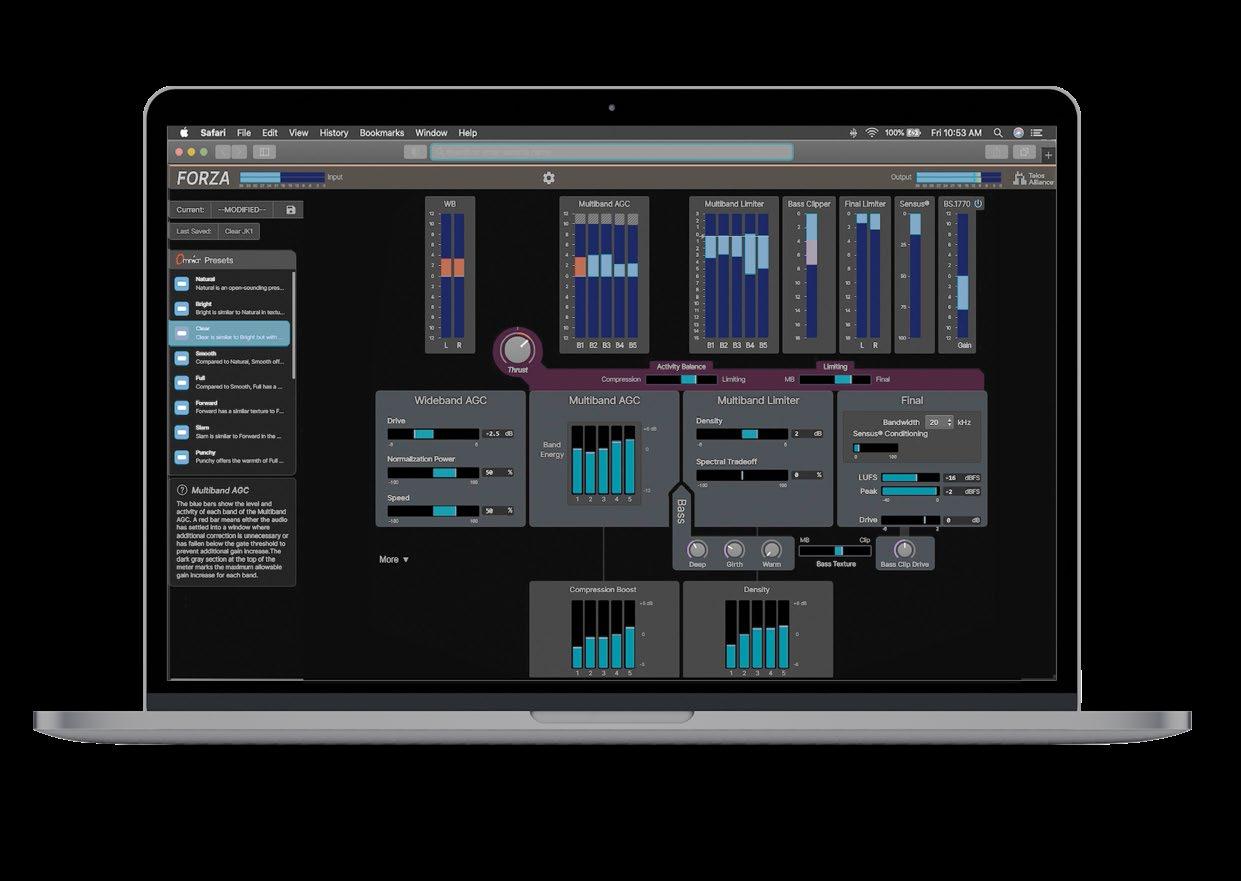Open the View menu
Screen dimensions: 1241x881
point(298,132)
